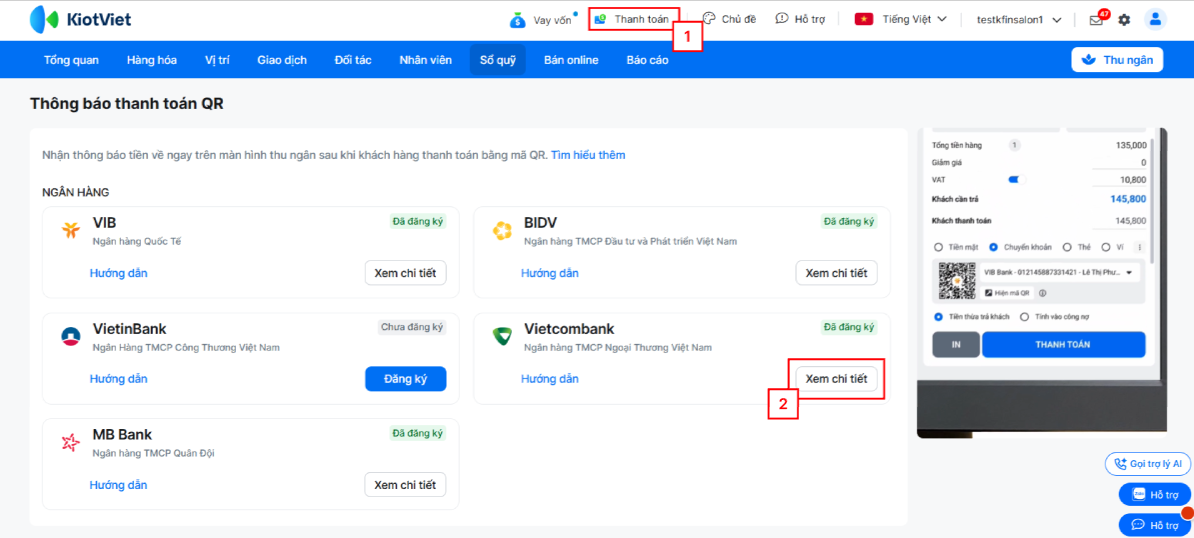Screen dimensions: 1194x538
Task: Click the QR code in cashier preview
Action: pyautogui.click(x=956, y=282)
